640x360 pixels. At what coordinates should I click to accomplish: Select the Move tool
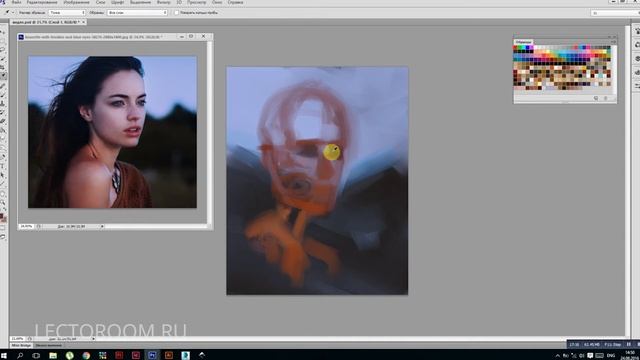coord(3,32)
